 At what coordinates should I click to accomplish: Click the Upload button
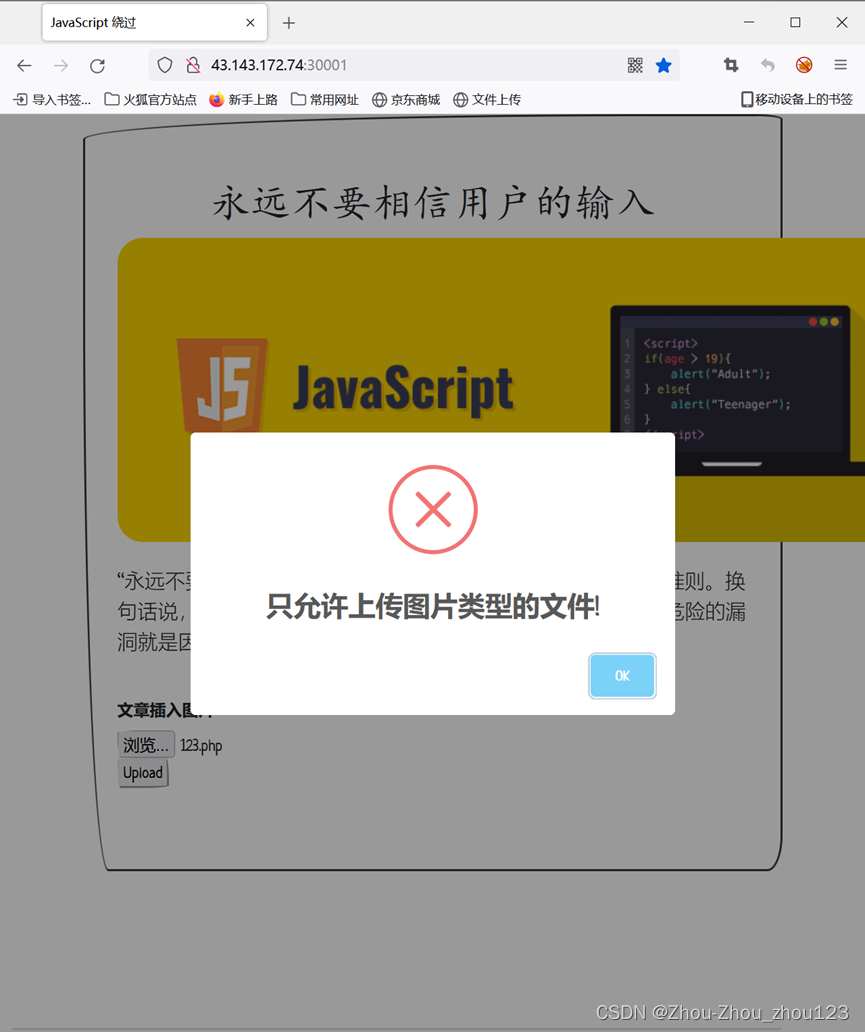[x=143, y=773]
